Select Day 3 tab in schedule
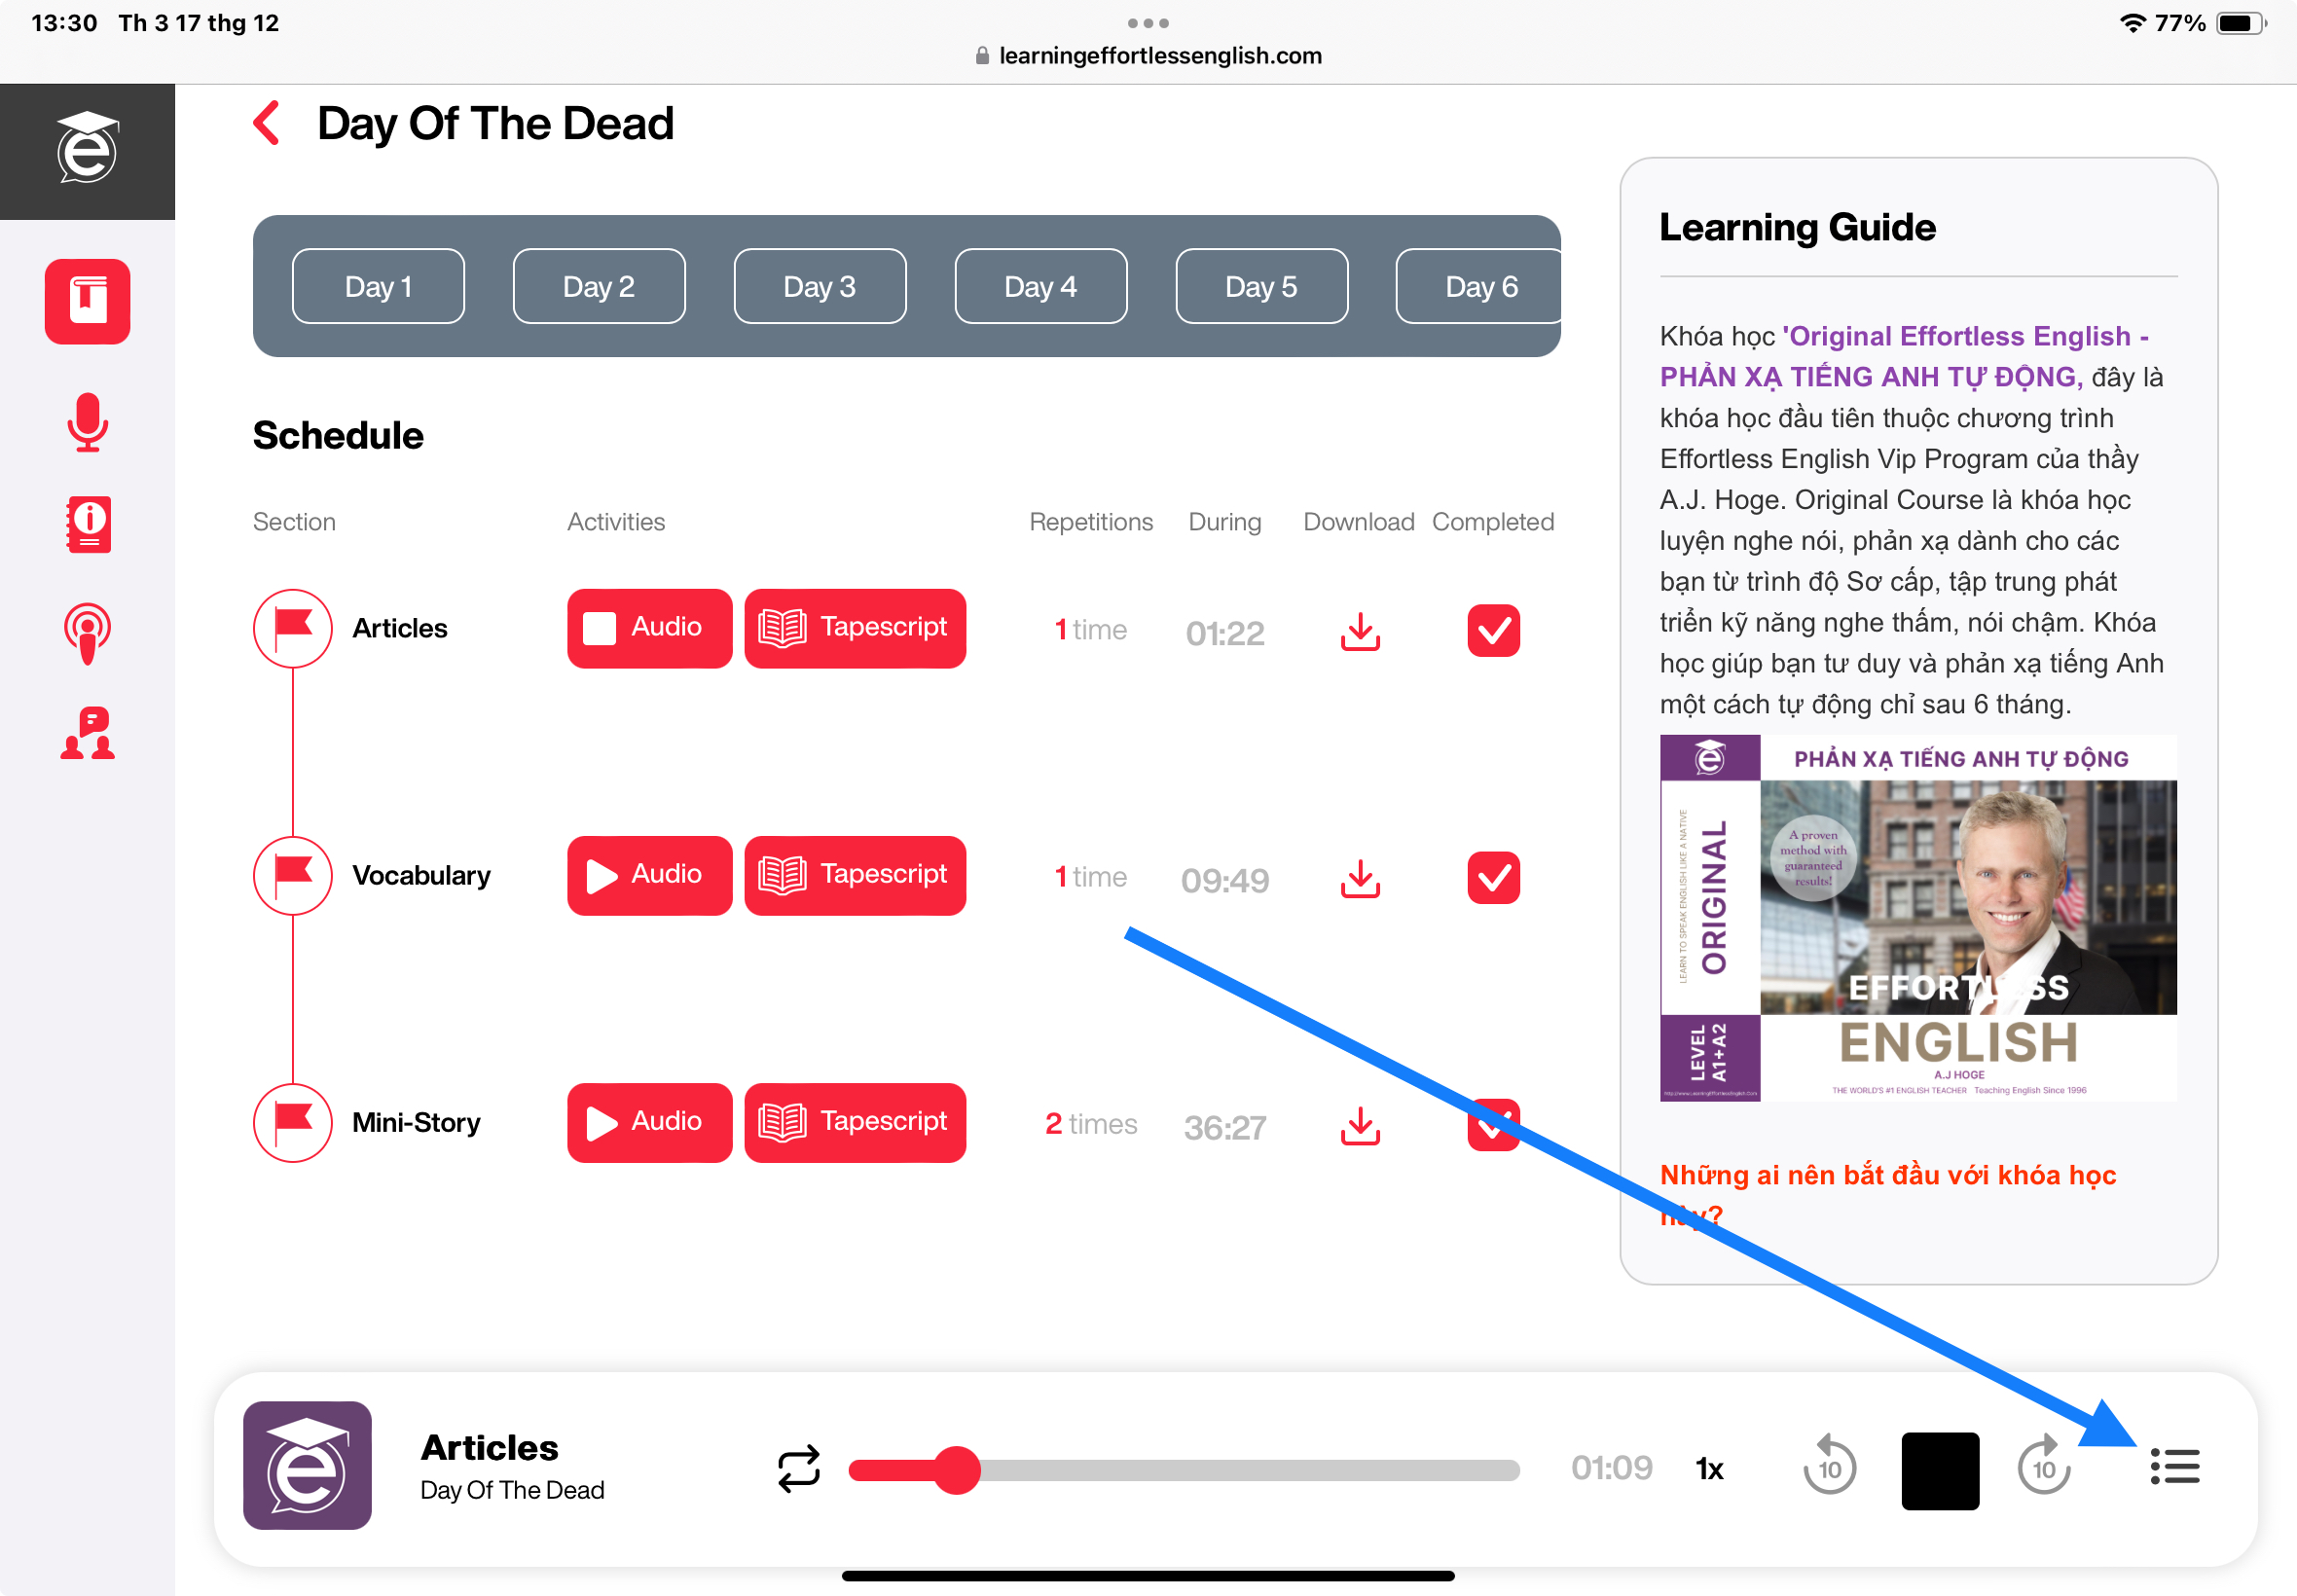This screenshot has height=1596, width=2297. pyautogui.click(x=820, y=284)
